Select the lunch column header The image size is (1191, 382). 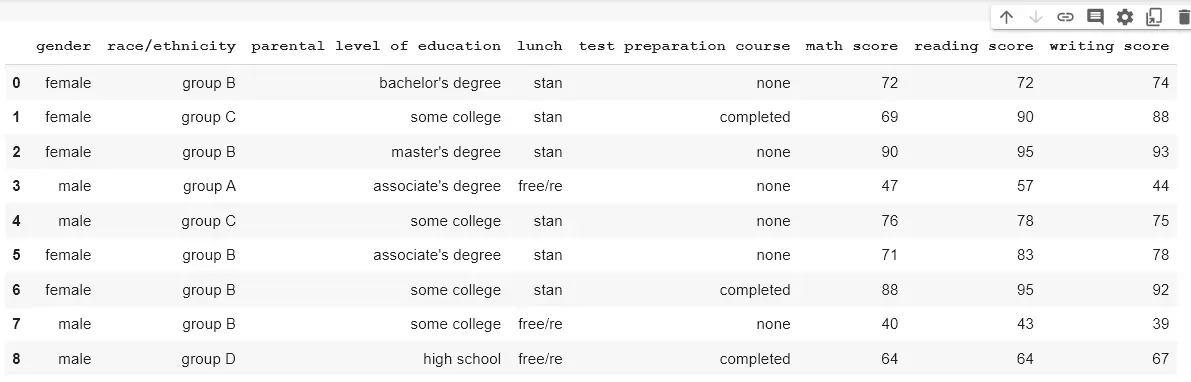pyautogui.click(x=540, y=46)
